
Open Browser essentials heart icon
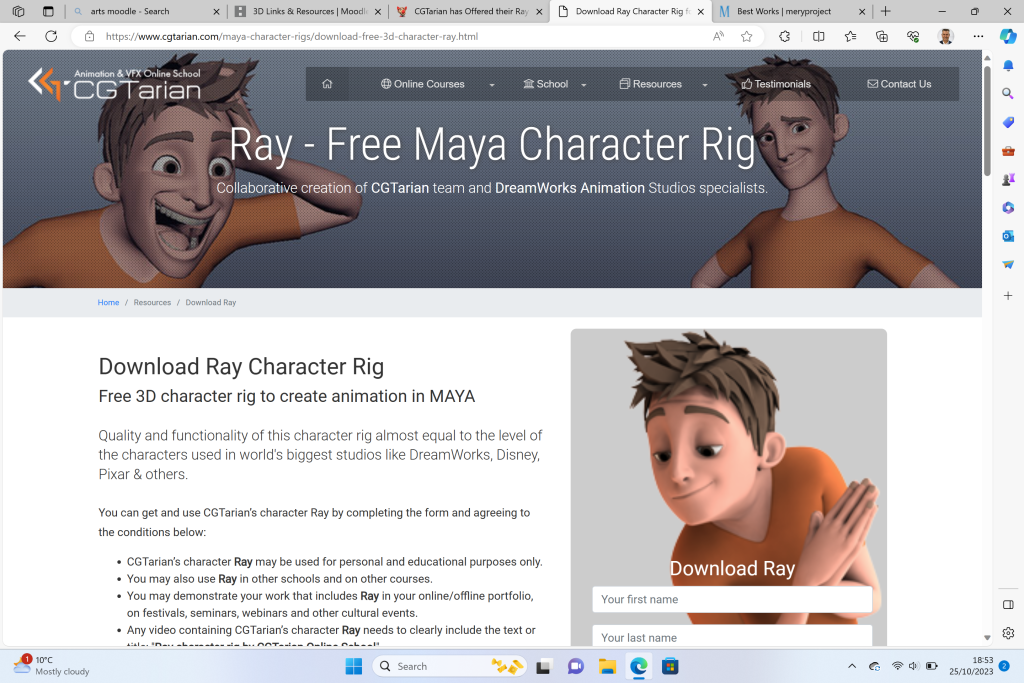(913, 37)
